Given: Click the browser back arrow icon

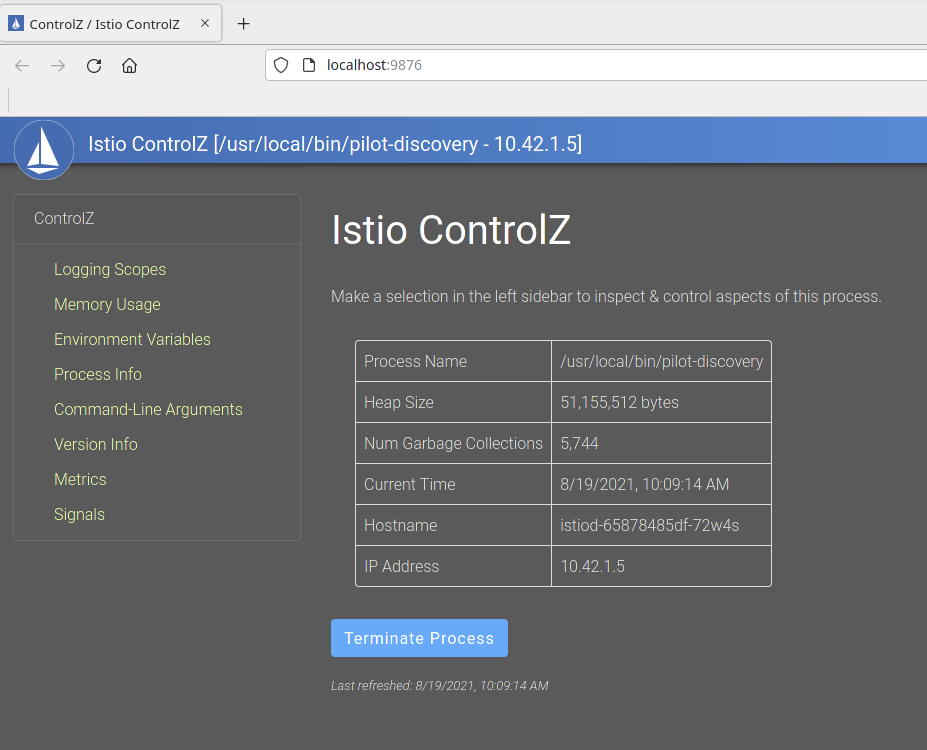Looking at the screenshot, I should (21, 65).
